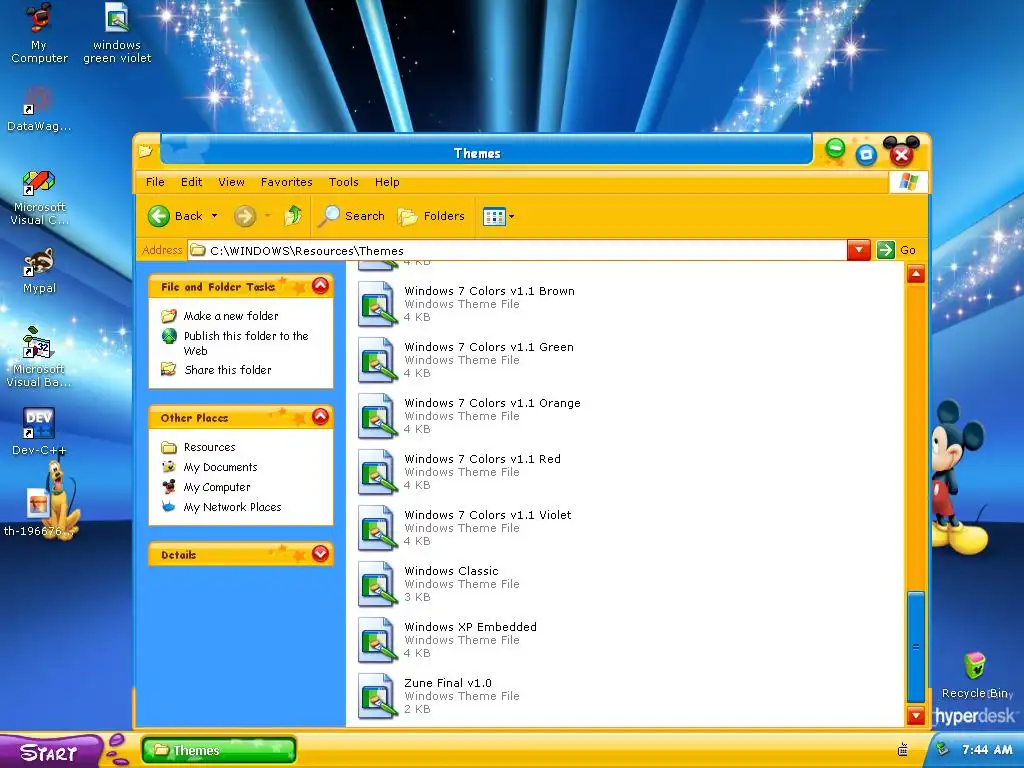1024x768 pixels.
Task: Expand the Details panel
Action: (320, 554)
